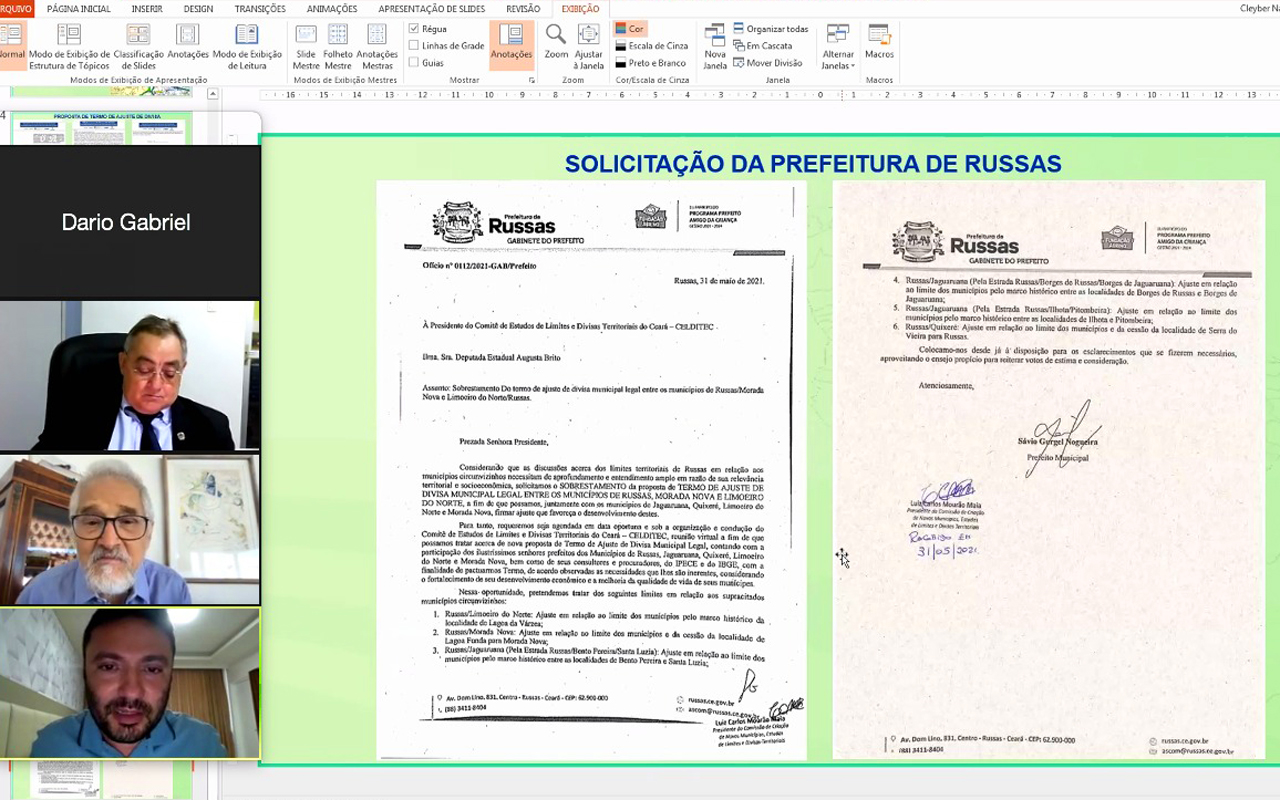The image size is (1280, 800).
Task: Open the Folheto Mestre view
Action: pyautogui.click(x=338, y=46)
